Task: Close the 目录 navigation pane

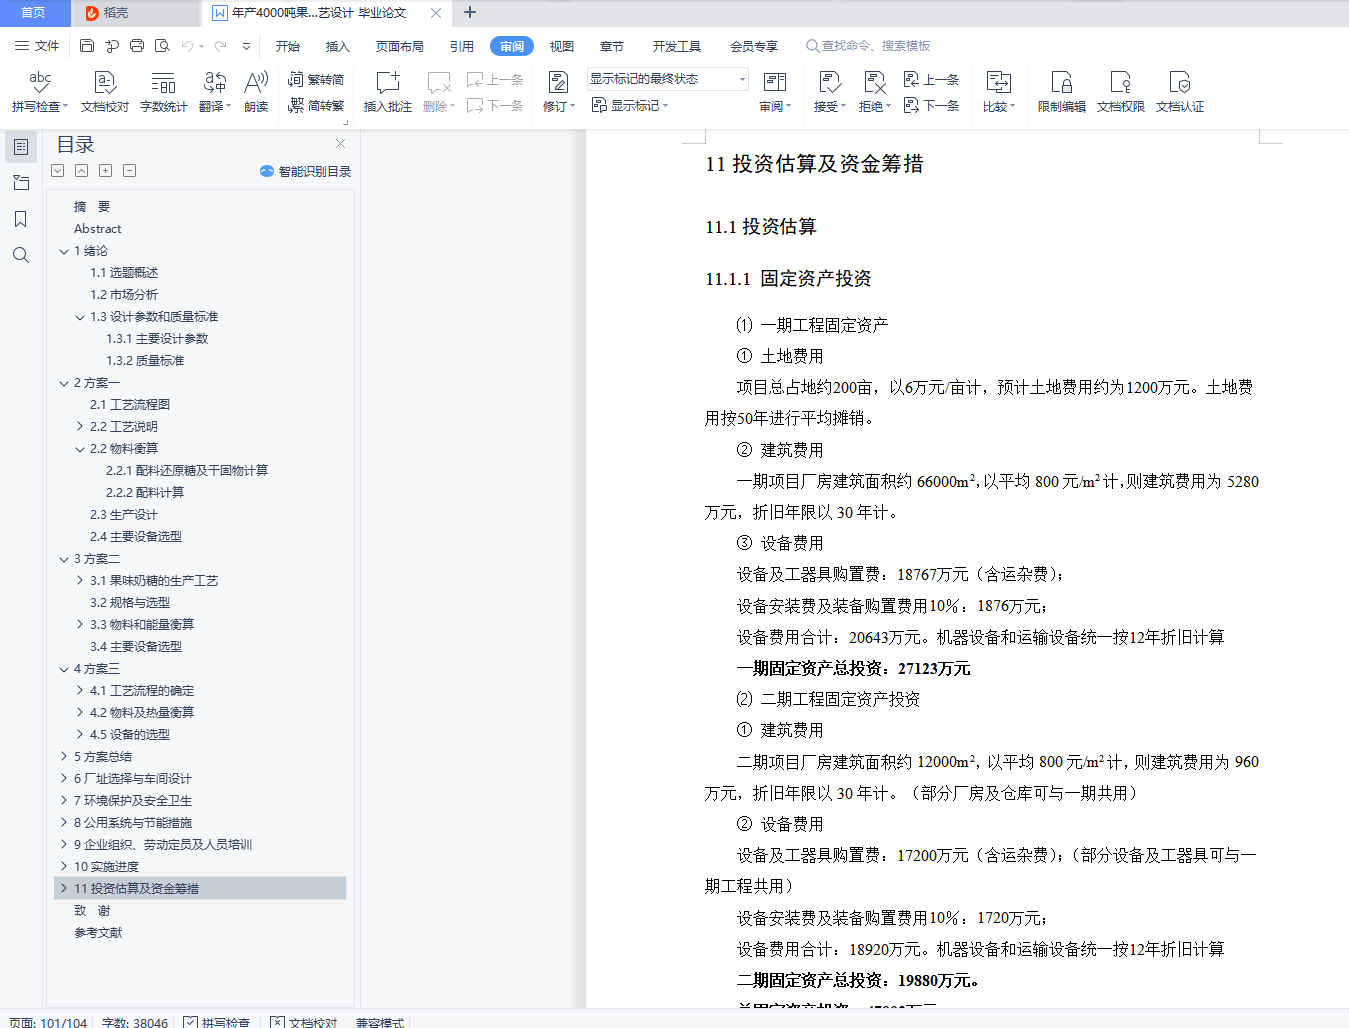Action: (x=341, y=144)
